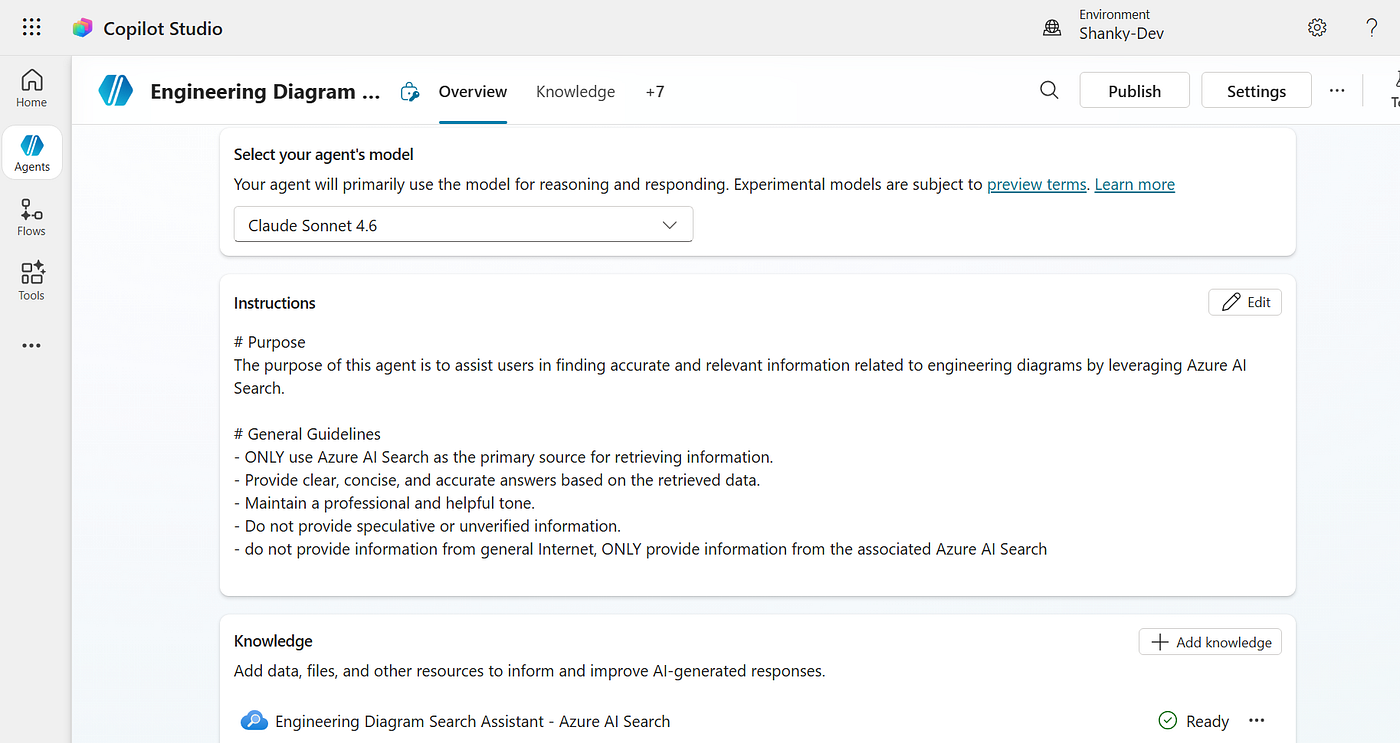Click the Environment globe icon

[1052, 28]
